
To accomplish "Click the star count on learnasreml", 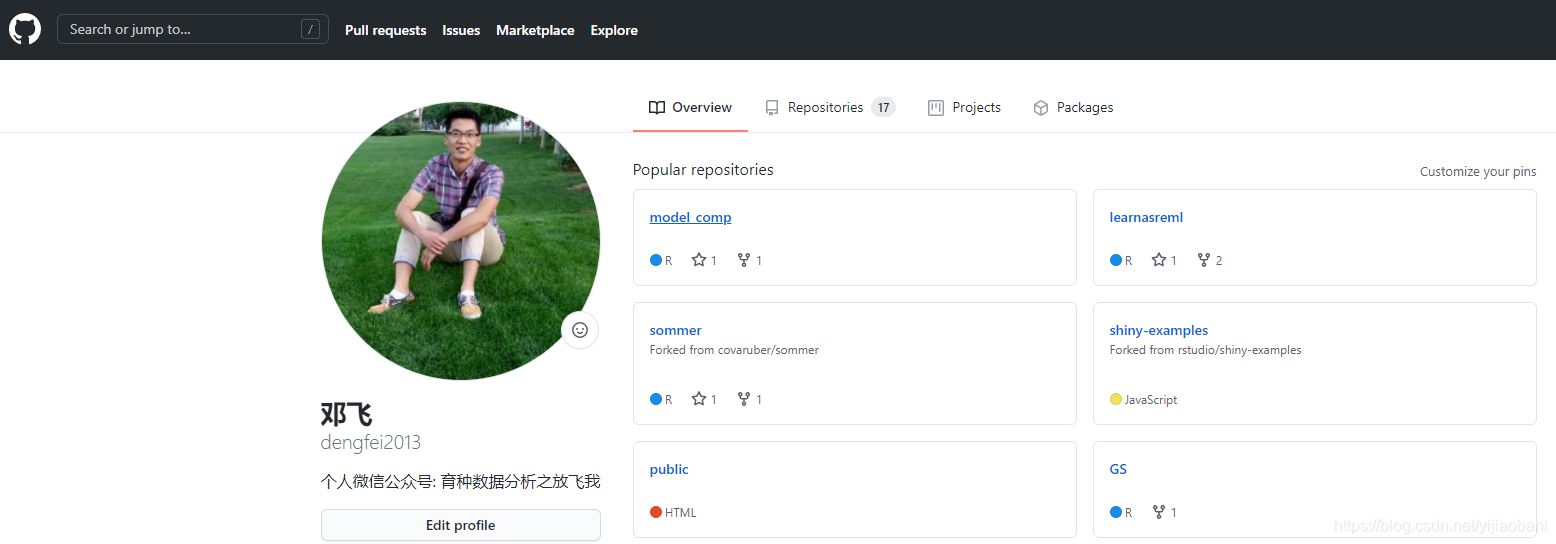I will [1164, 260].
